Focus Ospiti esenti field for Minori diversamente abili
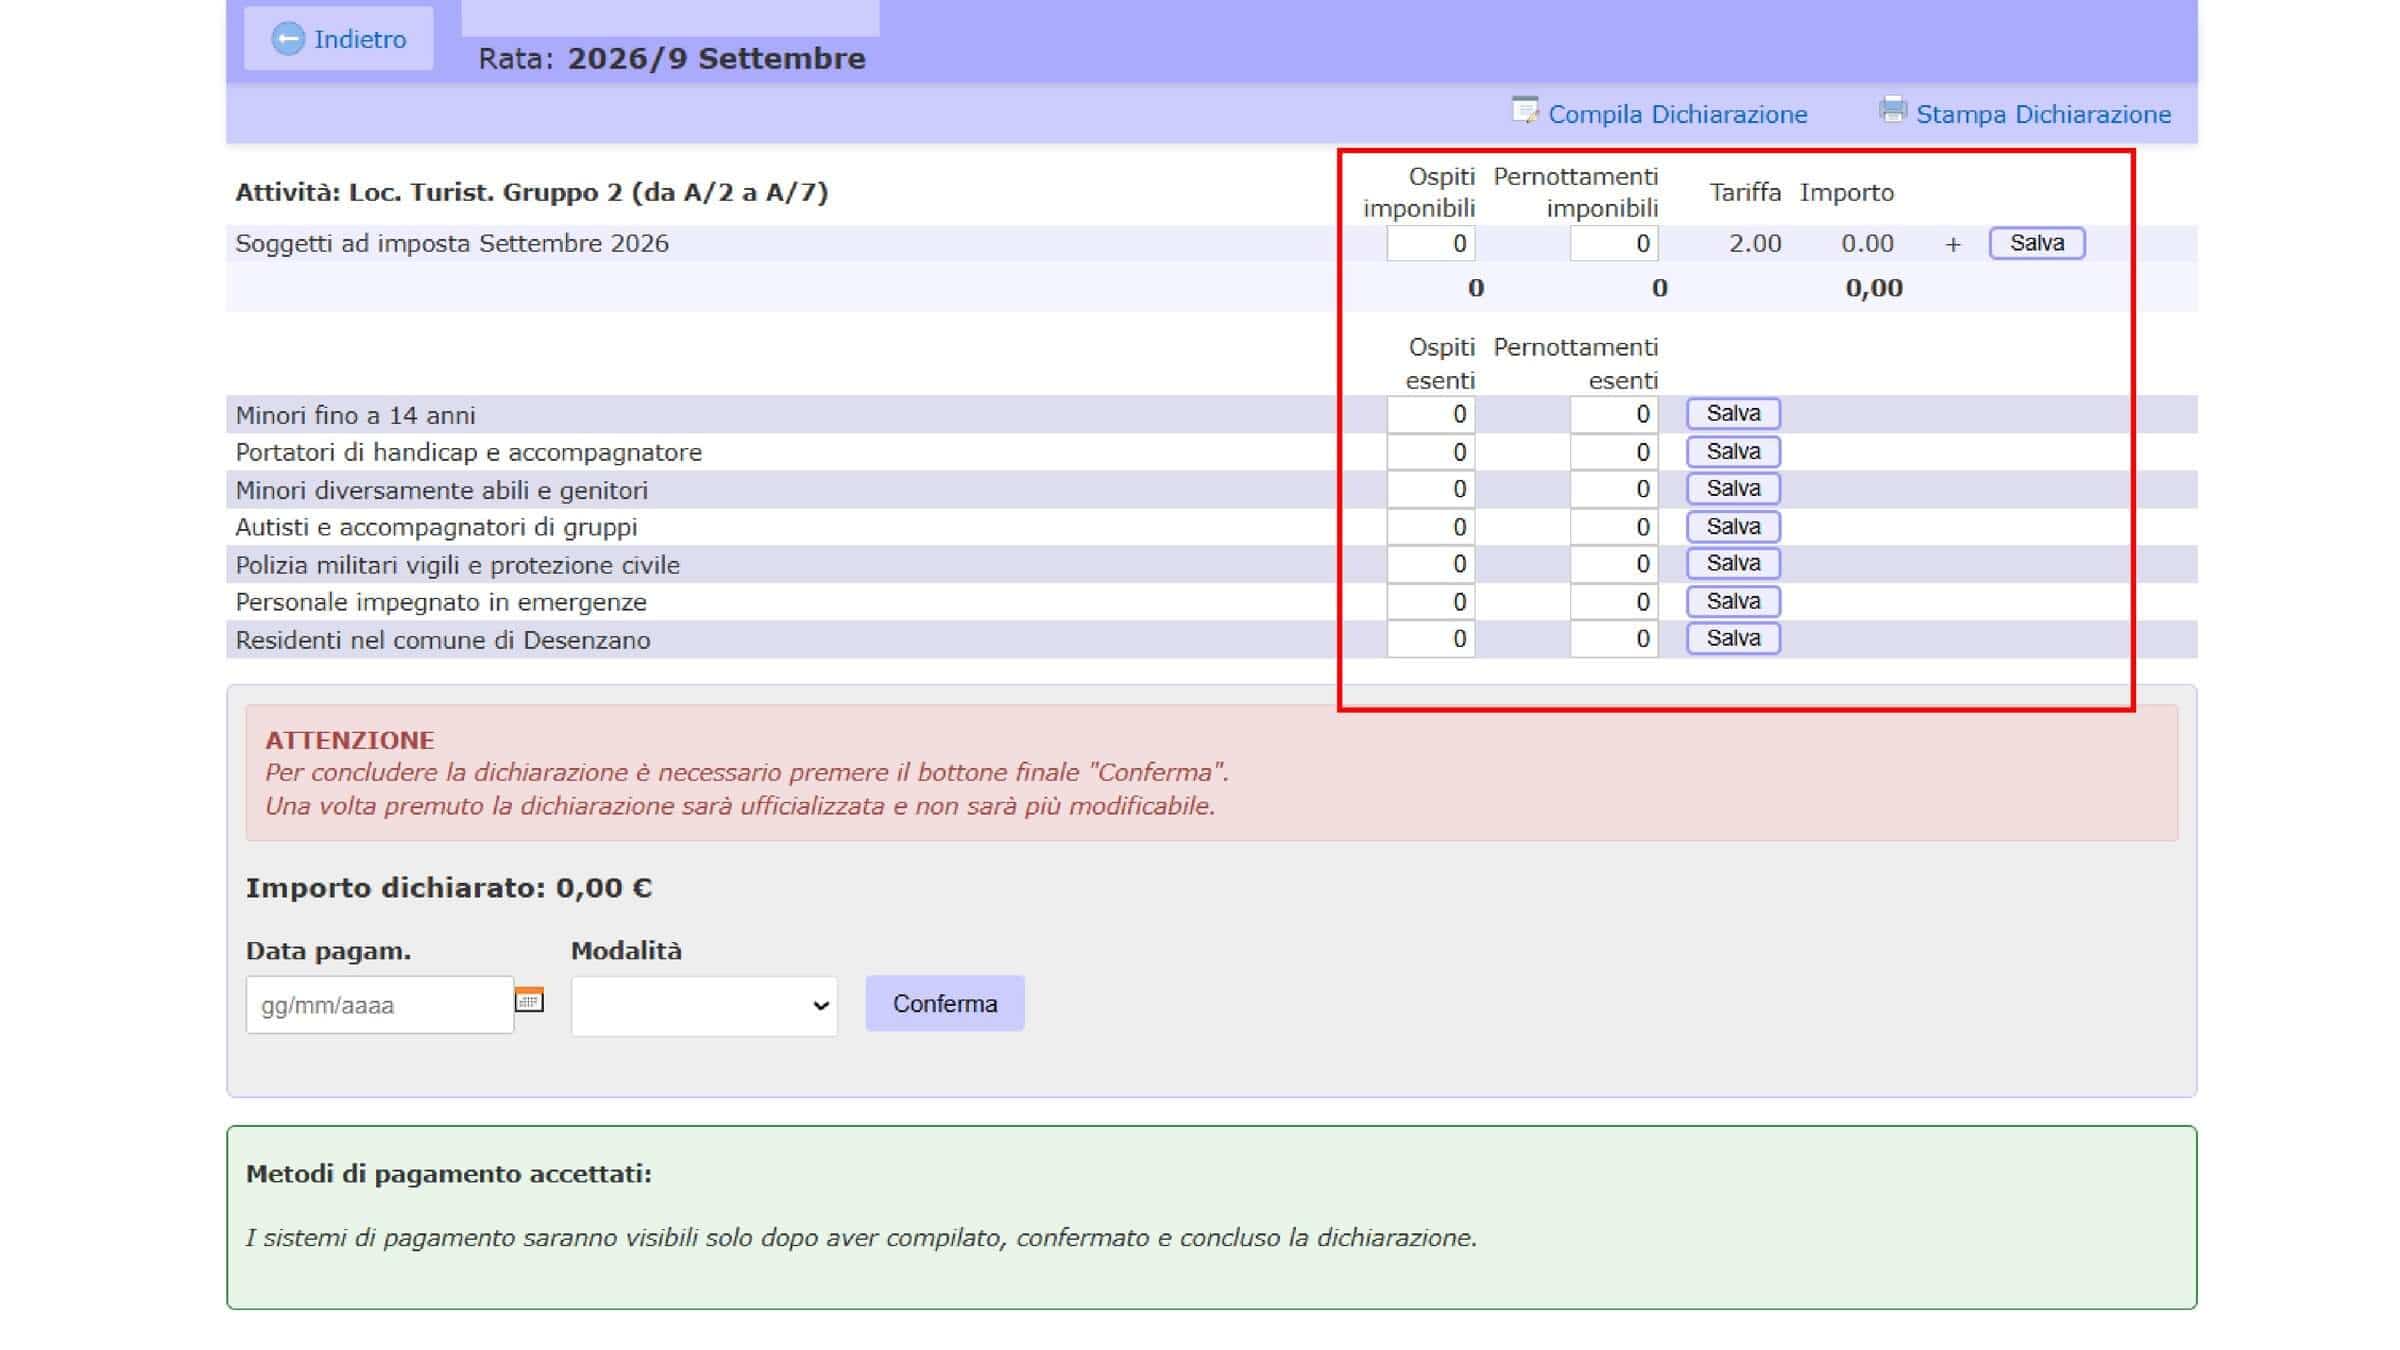This screenshot has width=2400, height=1350. tap(1431, 489)
